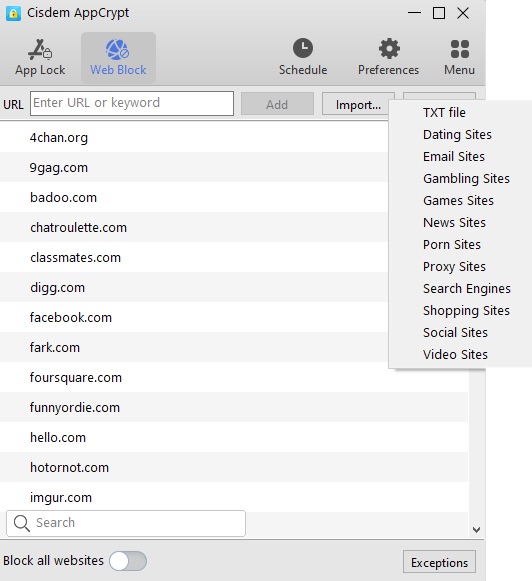
Task: Select the imgur.com entry
Action: coord(234,498)
